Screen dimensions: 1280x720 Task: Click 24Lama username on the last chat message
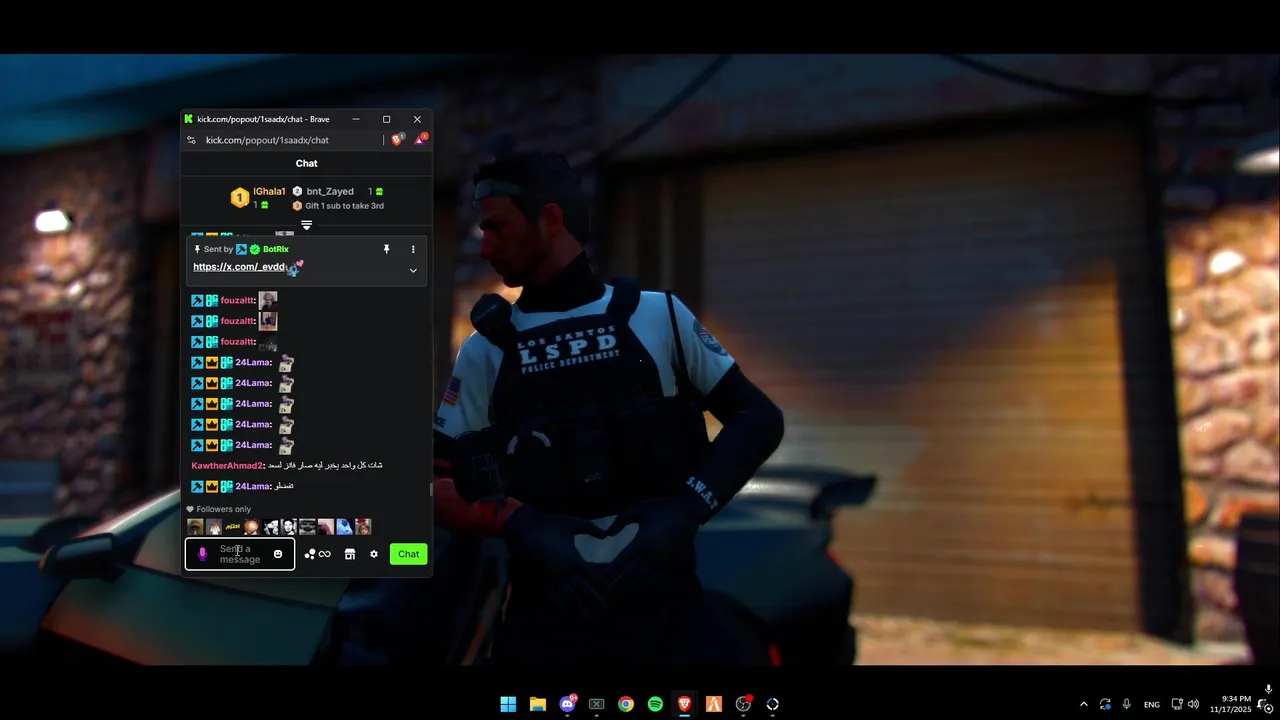pyautogui.click(x=252, y=486)
